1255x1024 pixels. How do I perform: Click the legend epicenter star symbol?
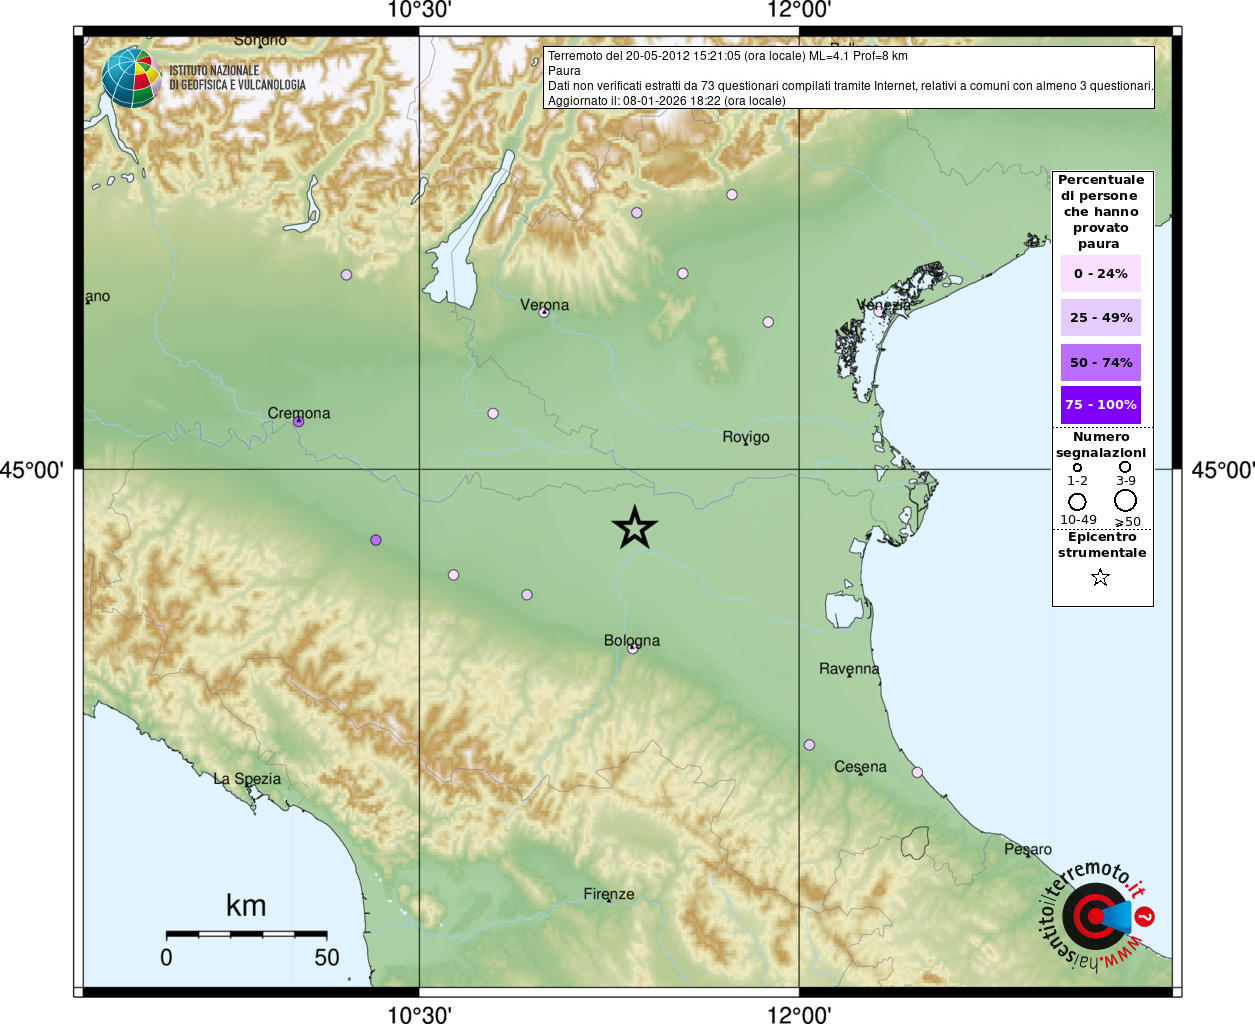pos(1100,577)
